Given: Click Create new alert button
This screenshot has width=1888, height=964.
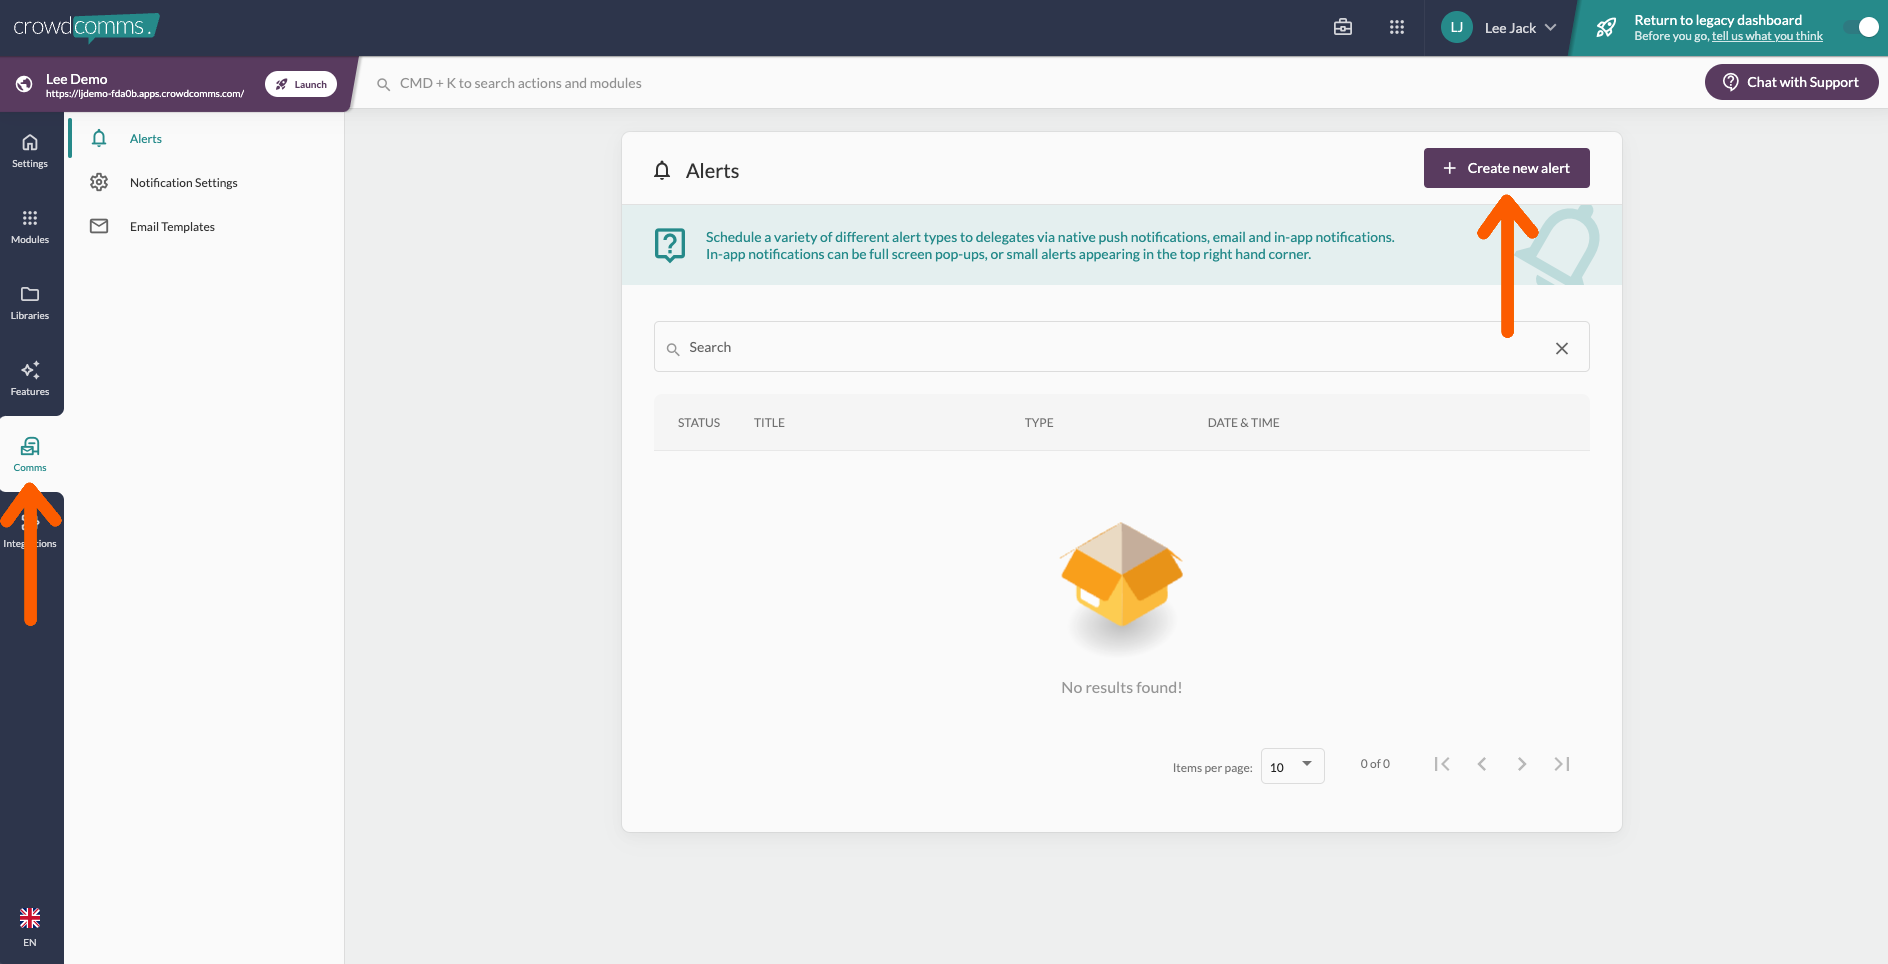Looking at the screenshot, I should 1506,168.
